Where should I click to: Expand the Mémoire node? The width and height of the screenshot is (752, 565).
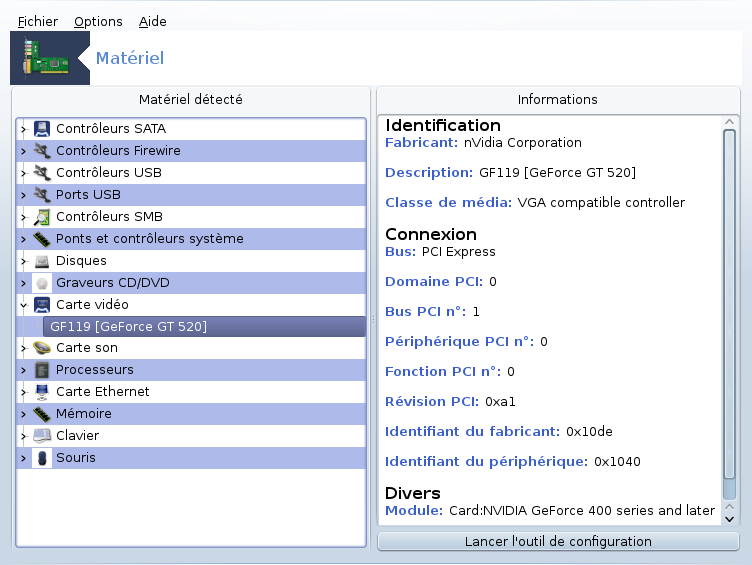(x=24, y=414)
